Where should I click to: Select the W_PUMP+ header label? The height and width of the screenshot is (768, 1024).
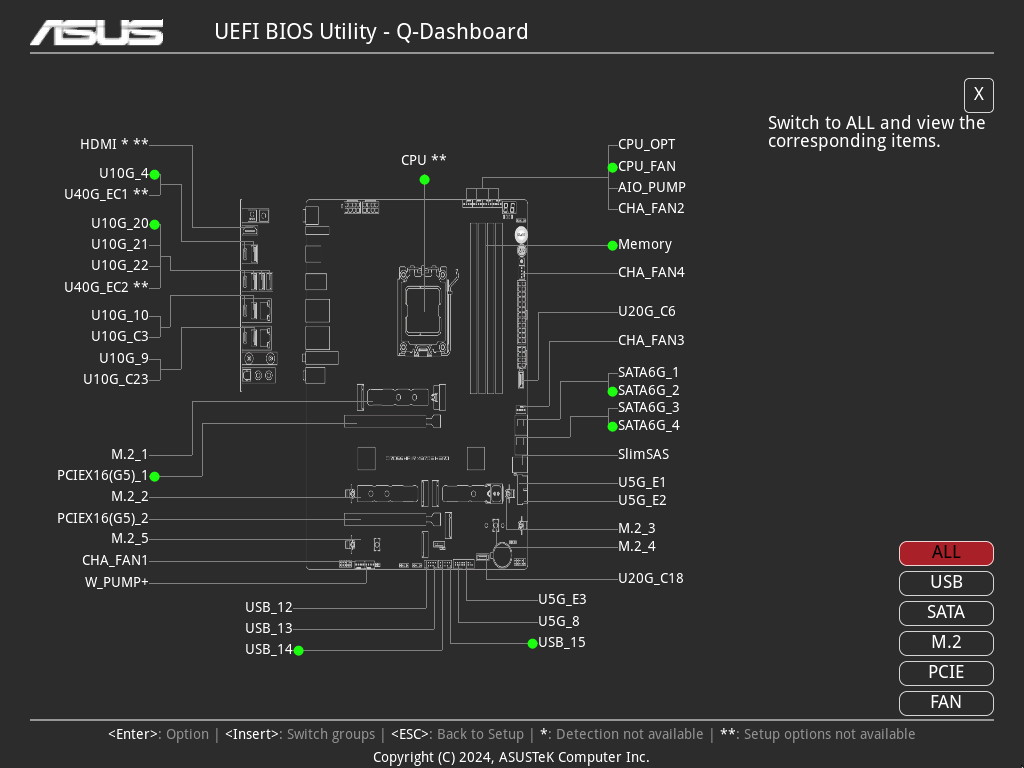116,583
